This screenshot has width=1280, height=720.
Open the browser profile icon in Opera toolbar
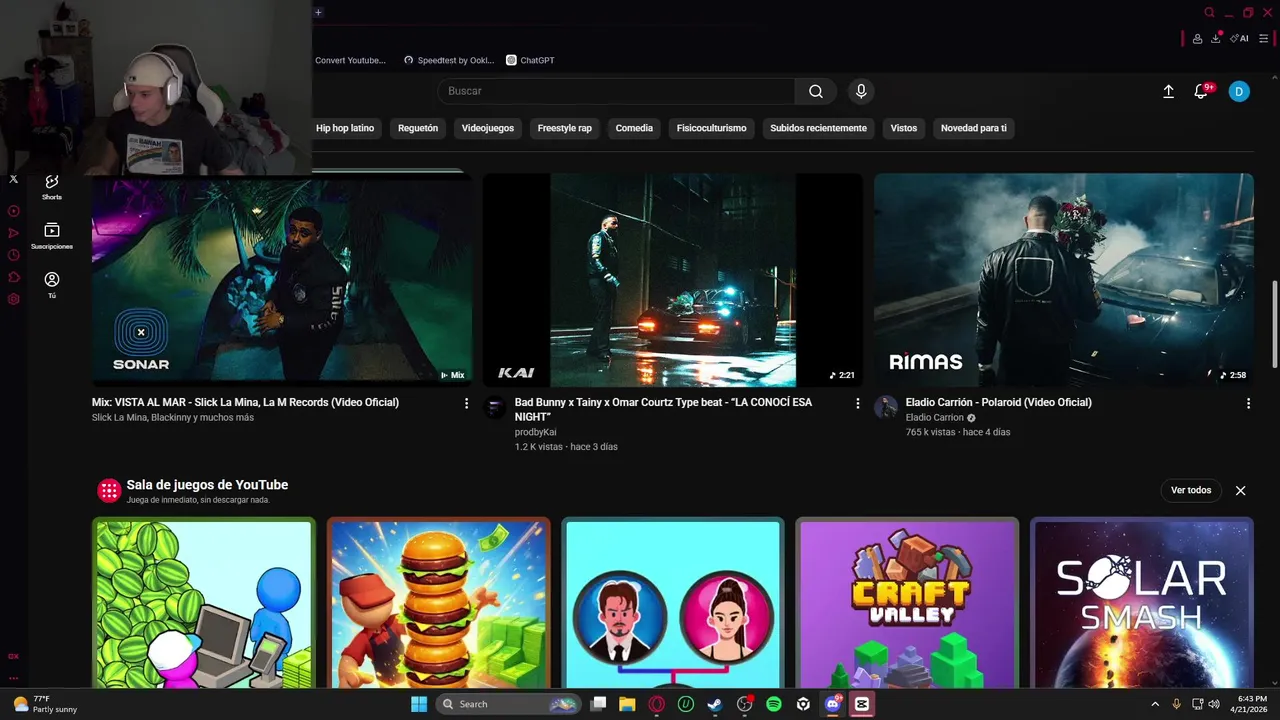point(1197,39)
